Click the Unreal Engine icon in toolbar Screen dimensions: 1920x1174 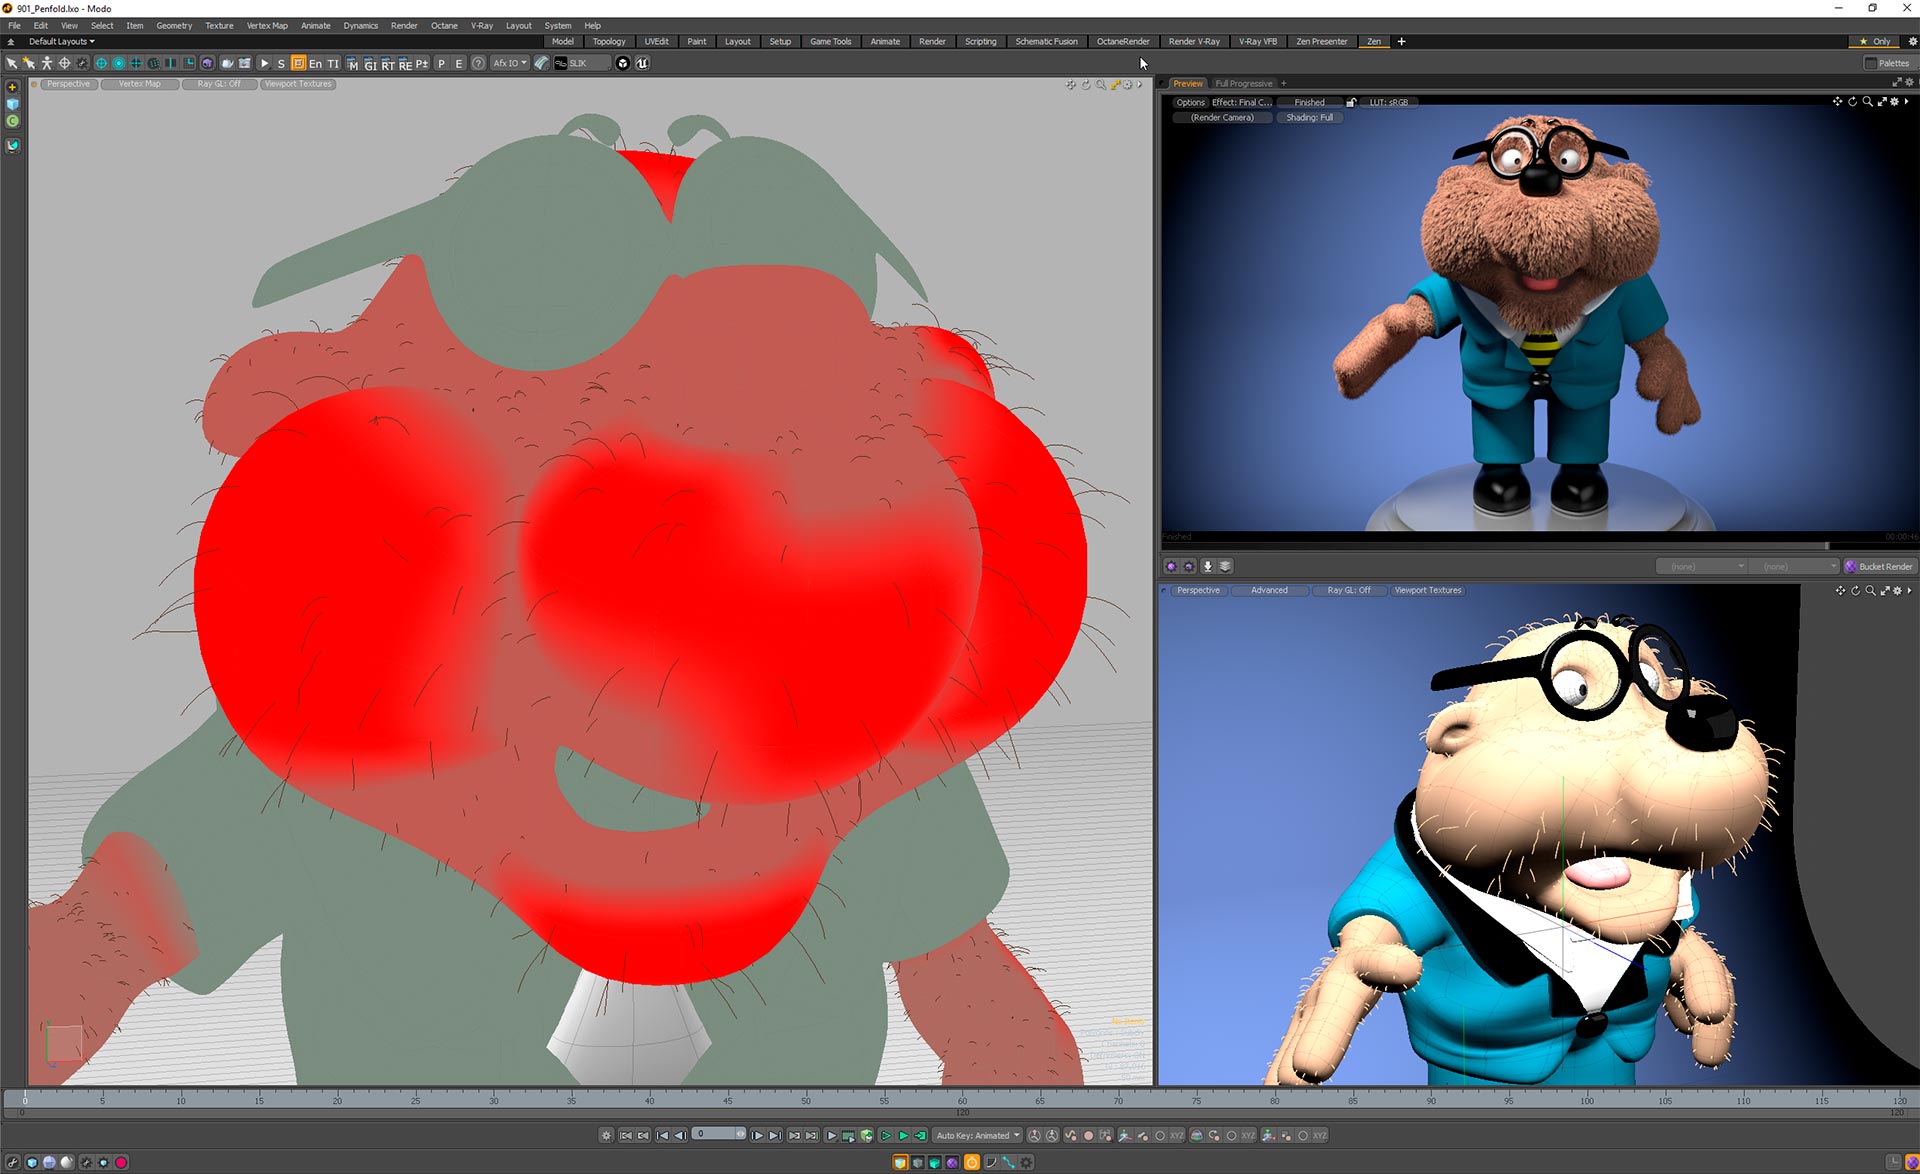pyautogui.click(x=642, y=63)
